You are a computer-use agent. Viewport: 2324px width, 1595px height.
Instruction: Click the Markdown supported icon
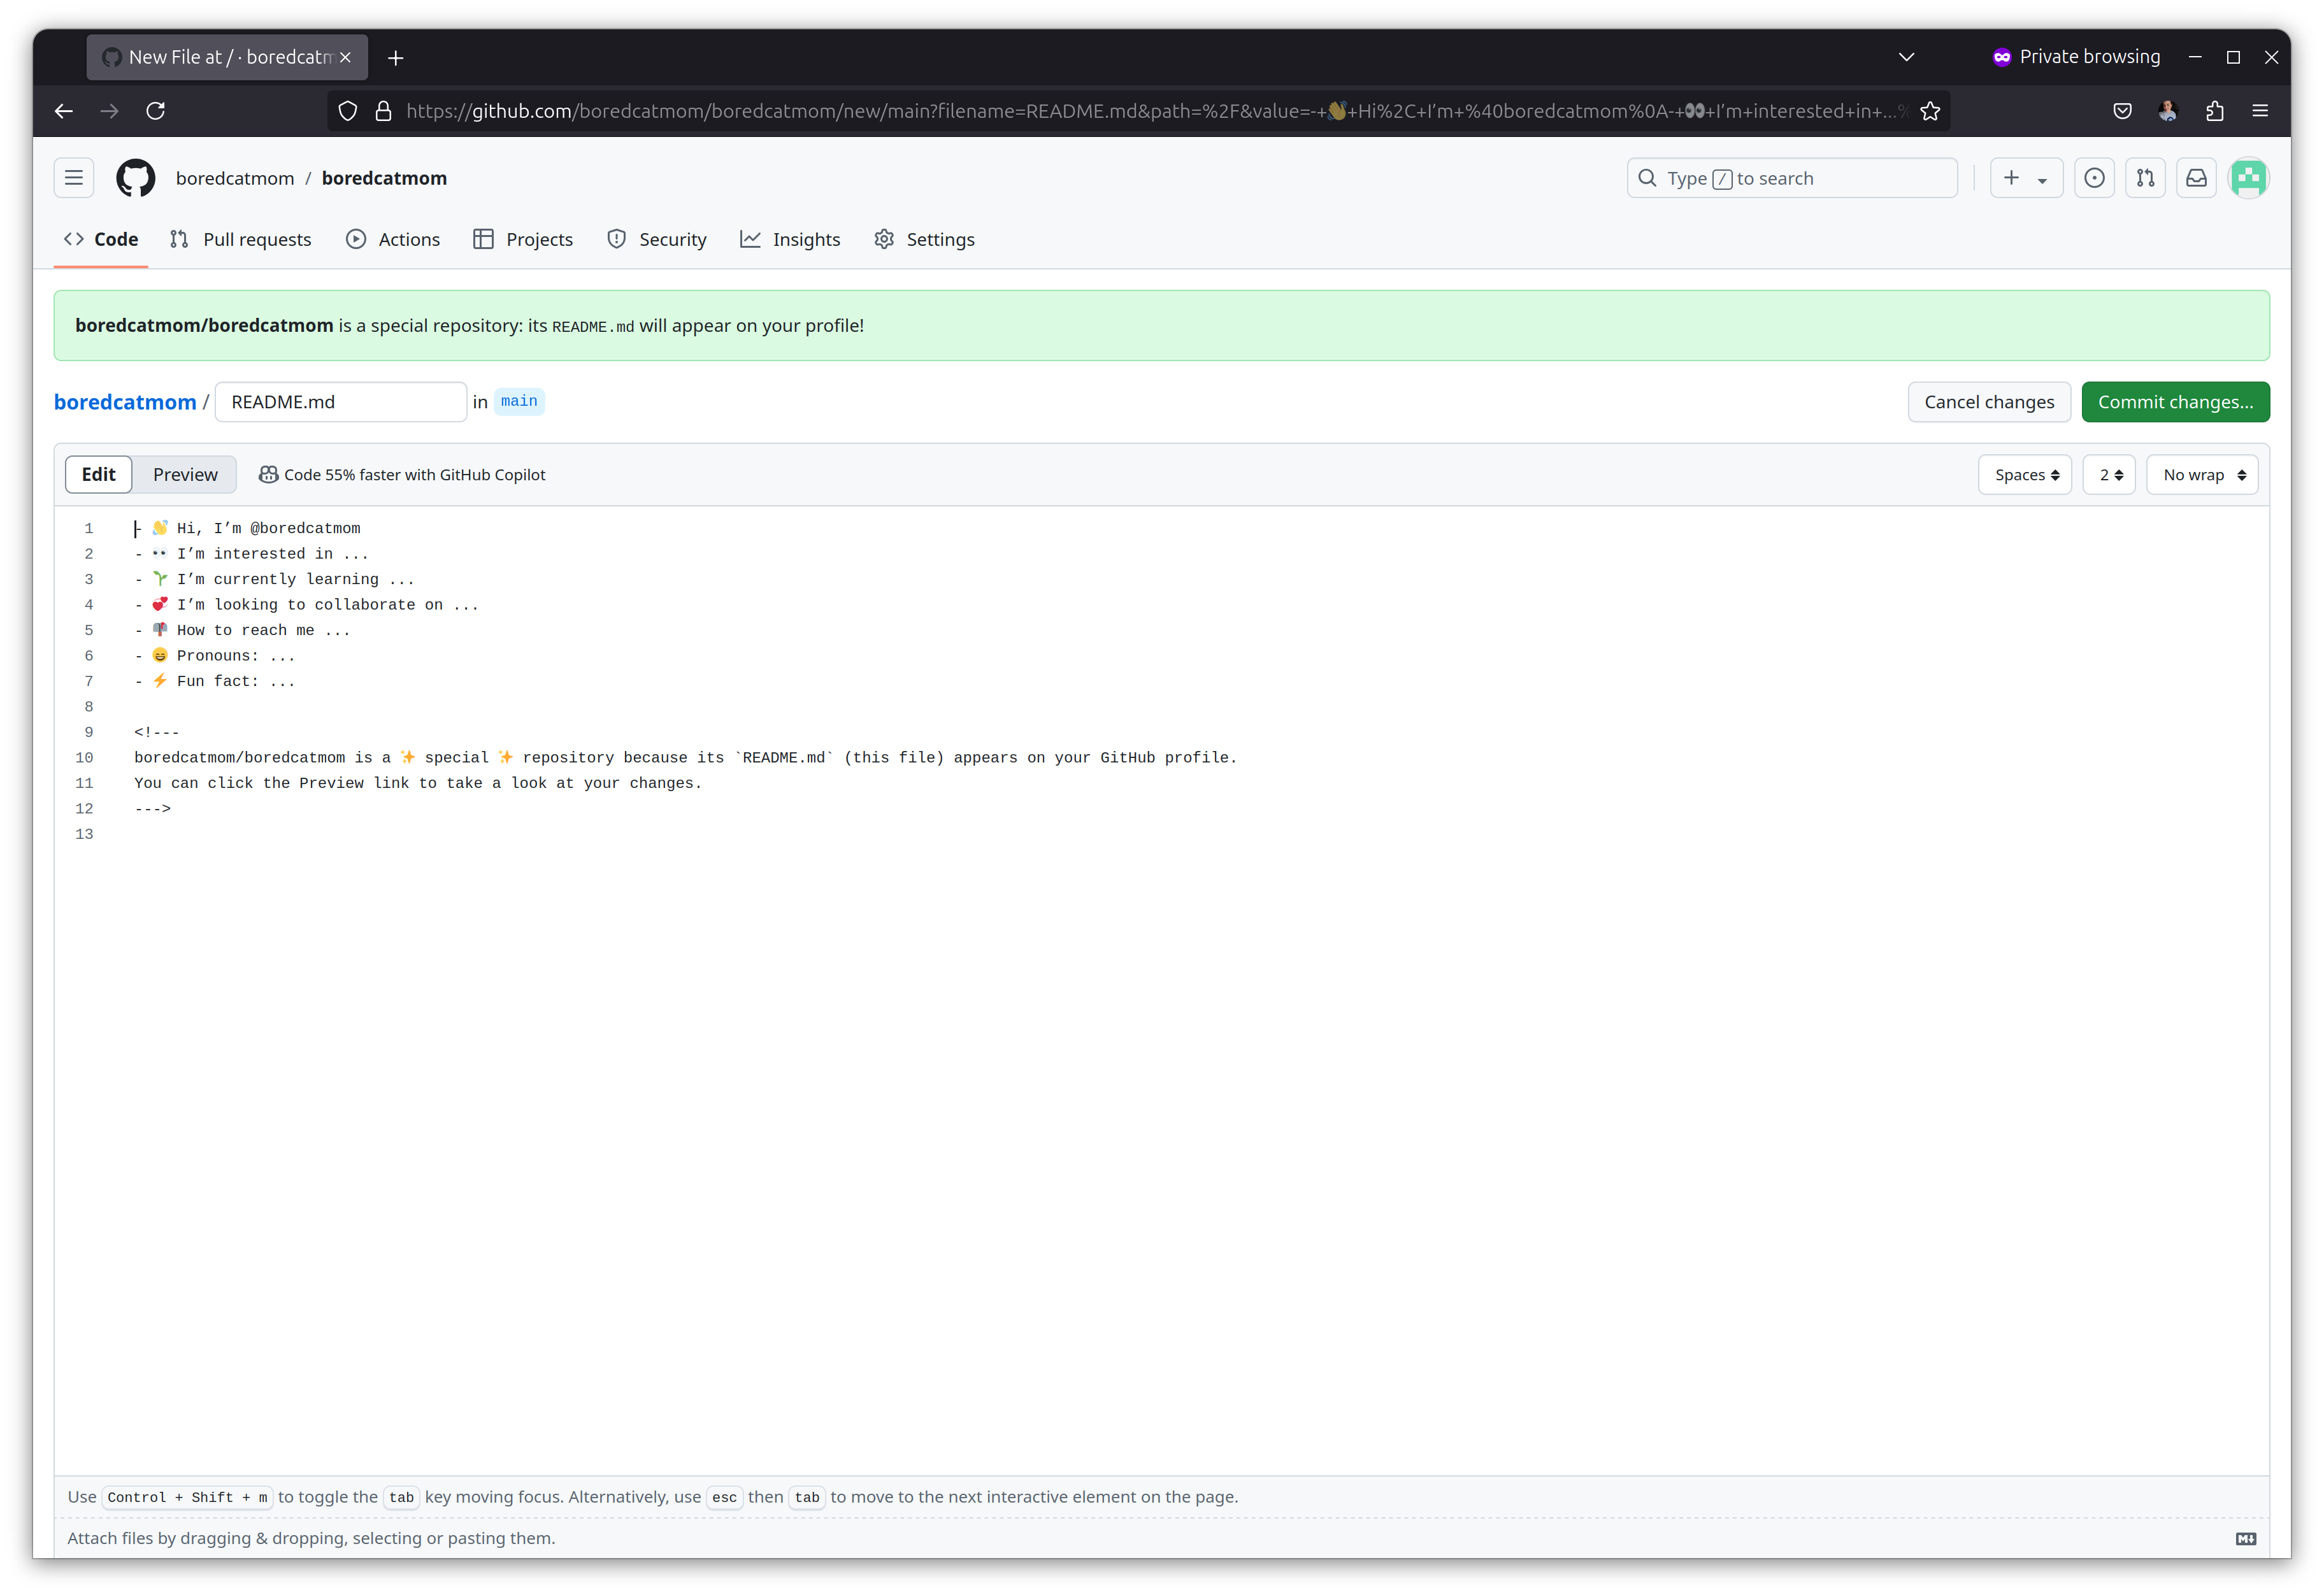coord(2245,1538)
